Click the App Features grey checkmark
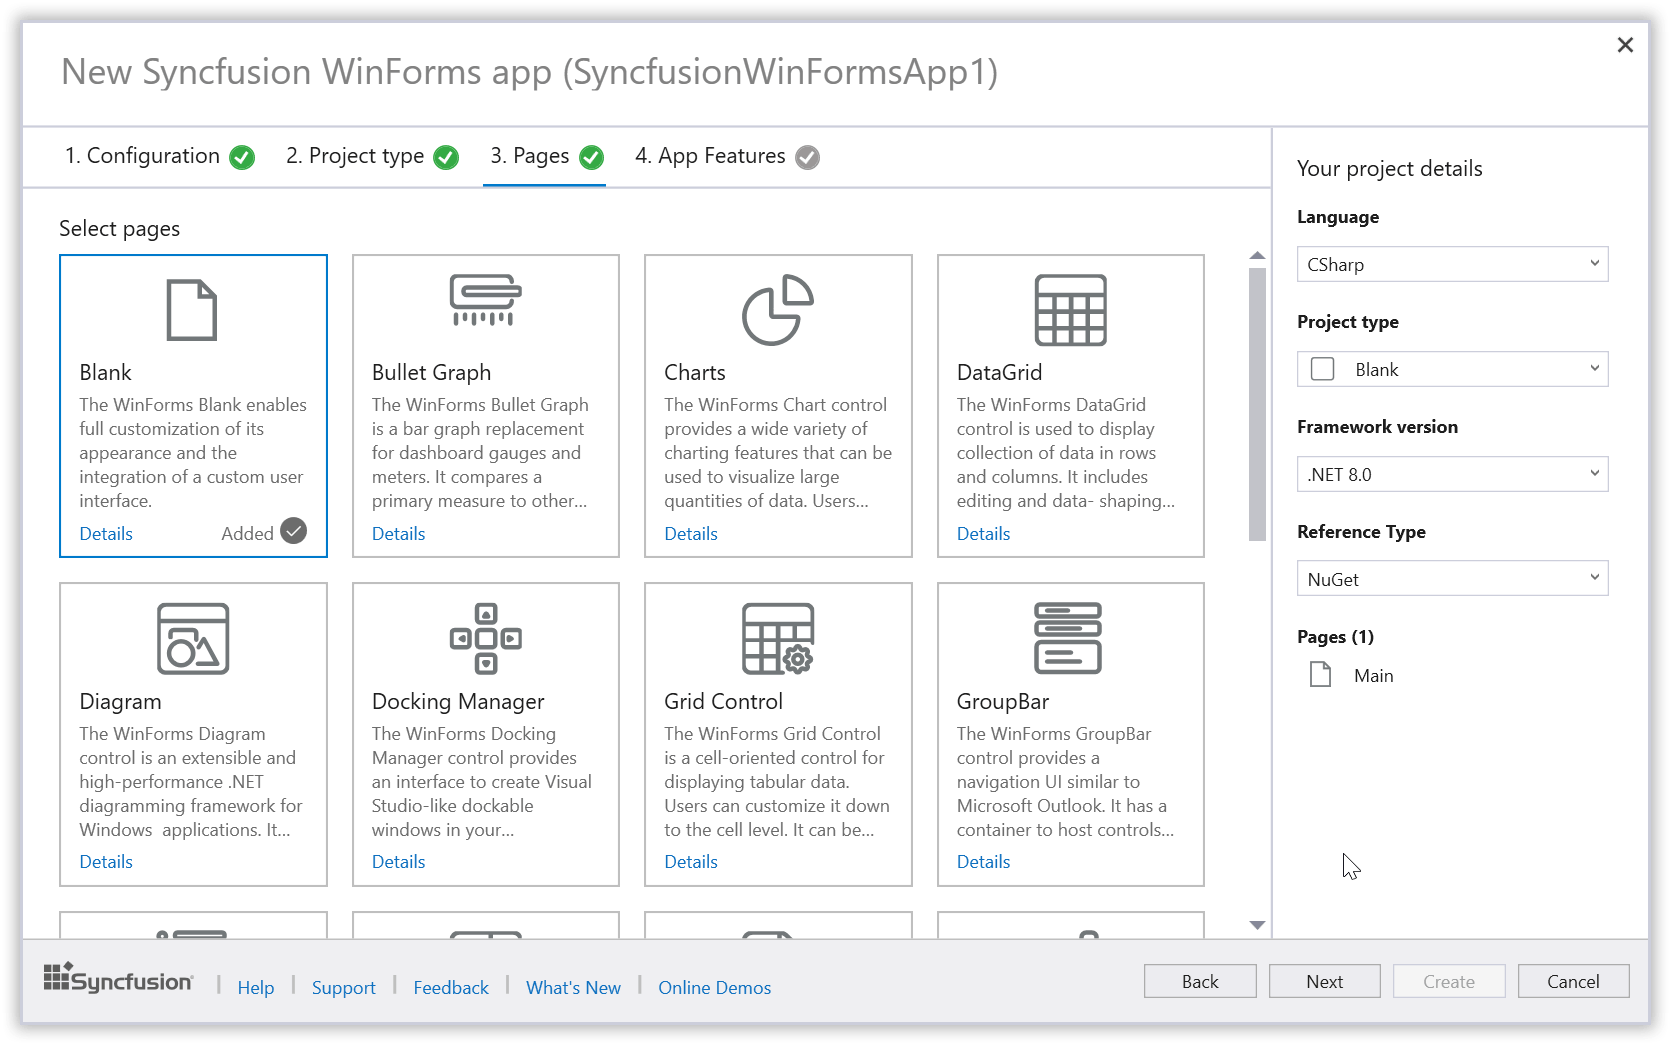This screenshot has height=1045, width=1671. click(807, 157)
